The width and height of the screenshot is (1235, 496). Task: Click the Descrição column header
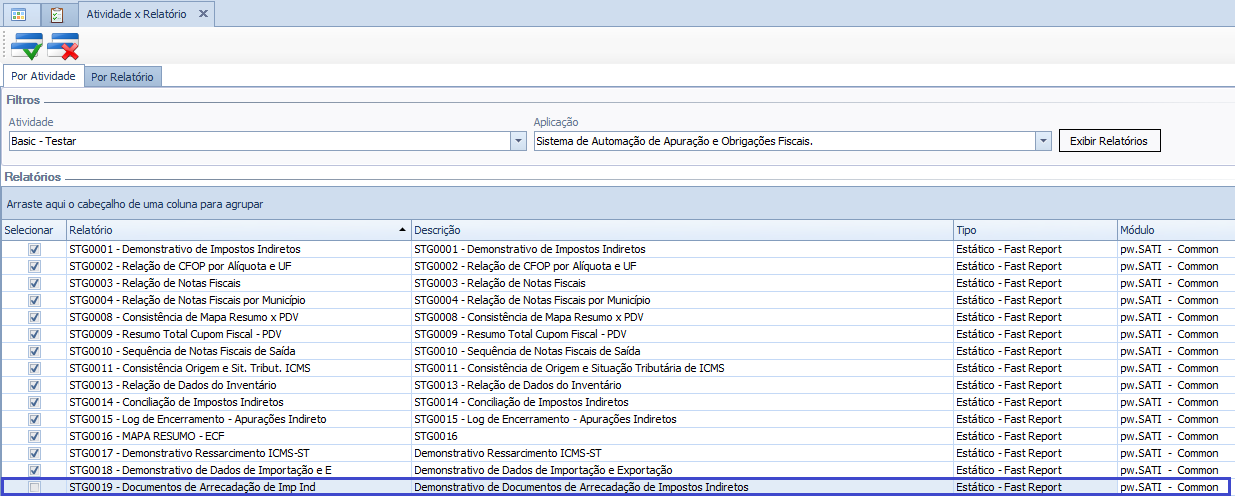point(680,230)
